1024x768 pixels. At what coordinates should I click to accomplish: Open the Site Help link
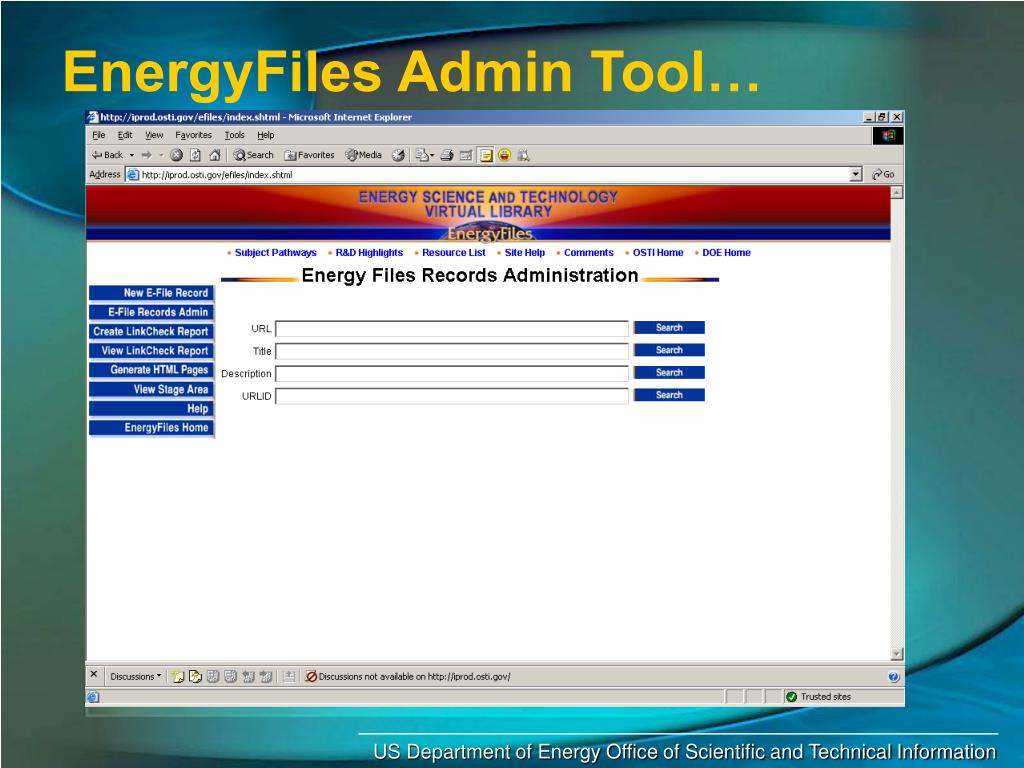[x=524, y=253]
